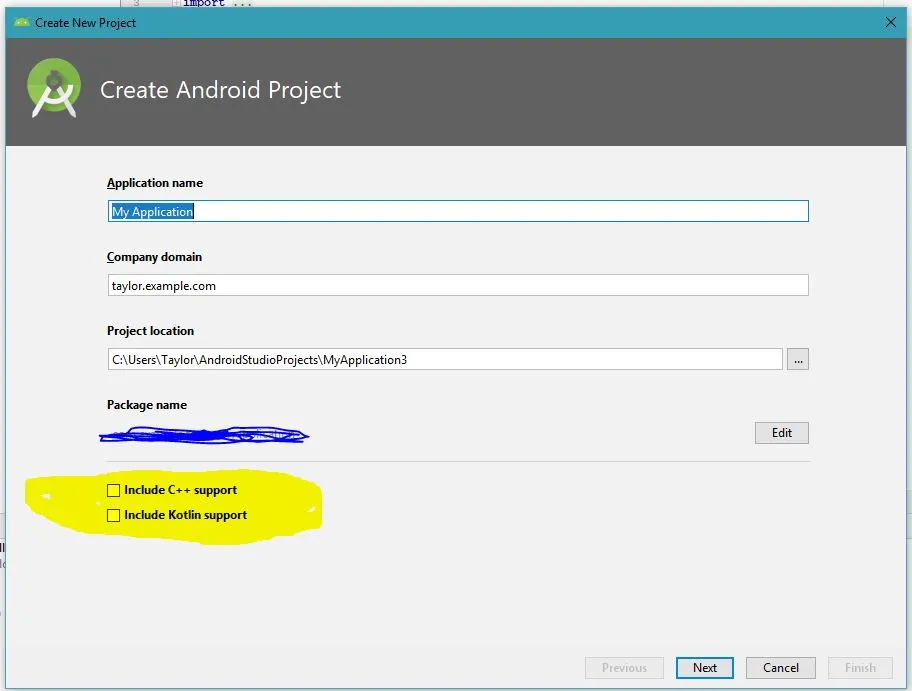Click the Company domain label
This screenshot has width=912, height=691.
(154, 257)
